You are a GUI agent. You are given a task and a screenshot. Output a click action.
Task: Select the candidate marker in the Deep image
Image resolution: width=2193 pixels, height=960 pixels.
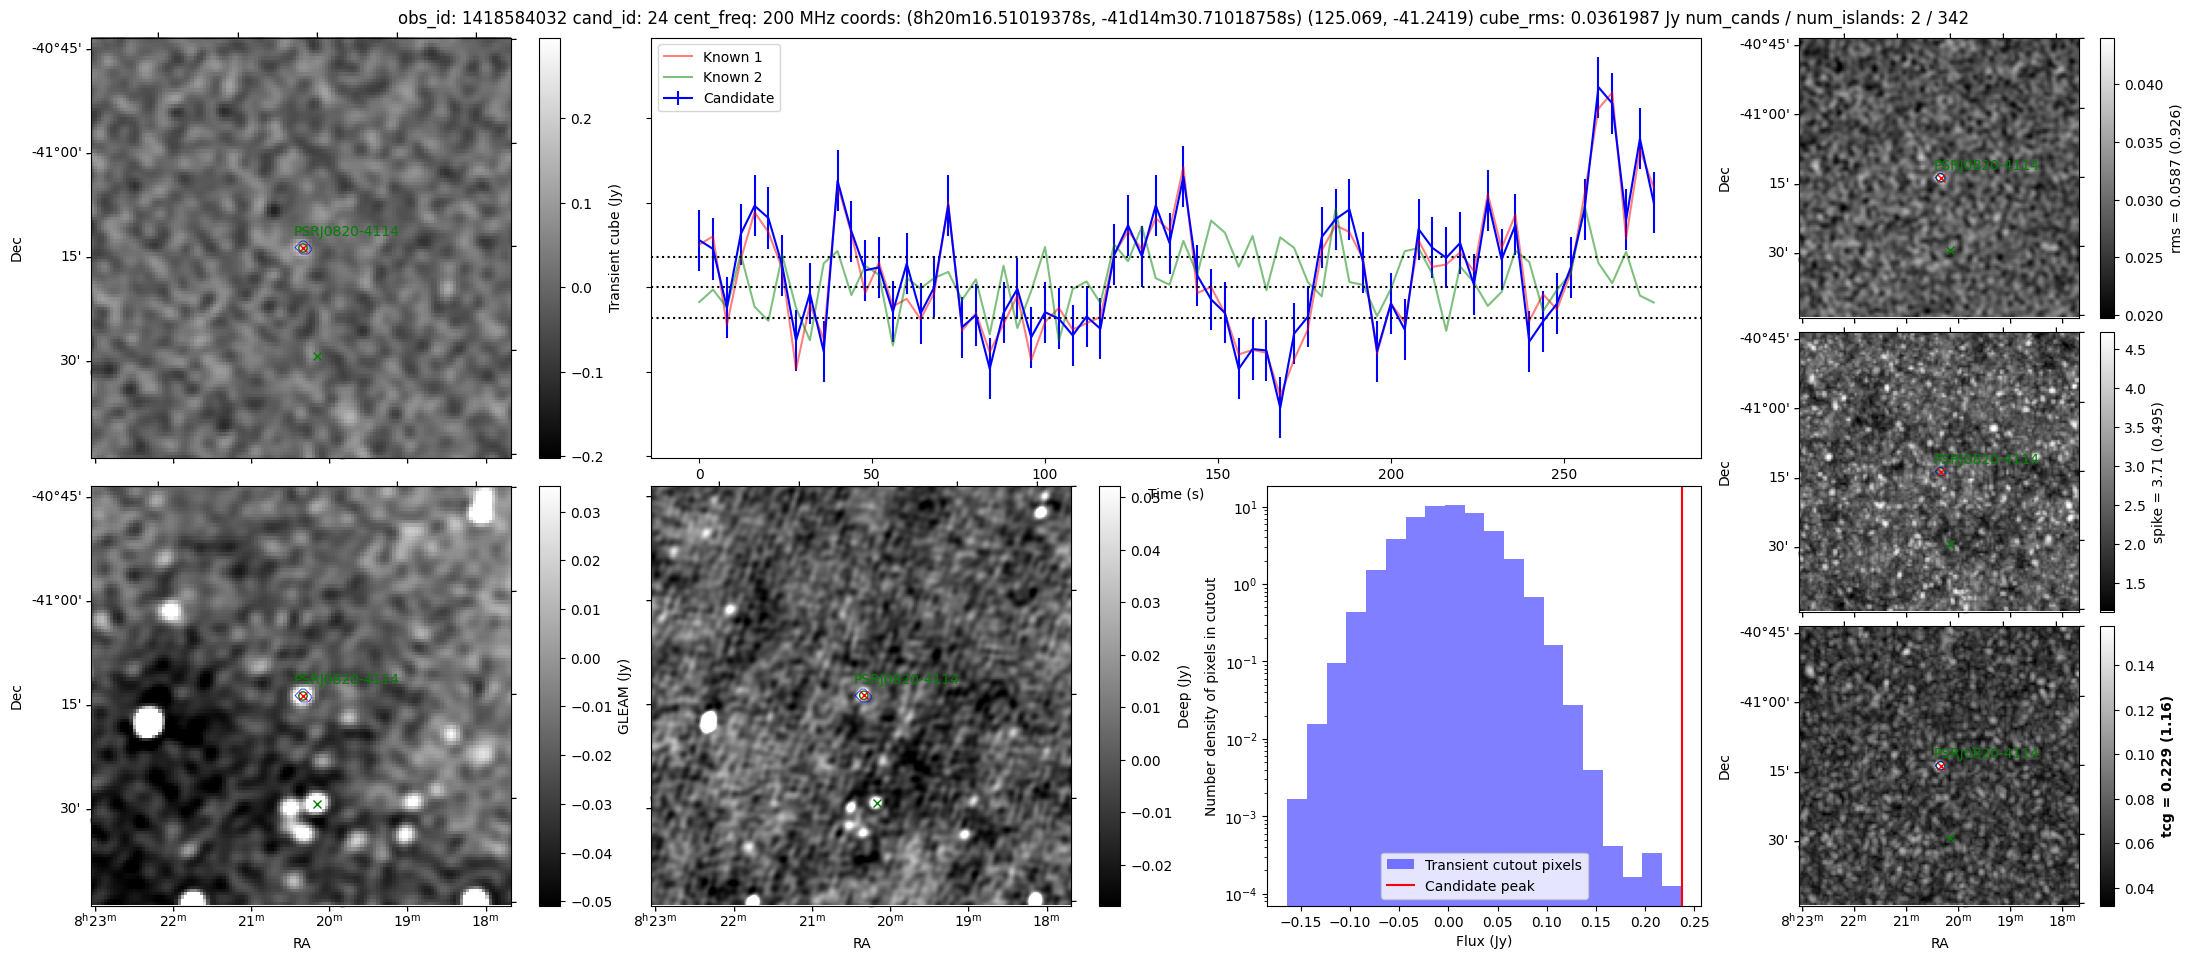click(864, 696)
